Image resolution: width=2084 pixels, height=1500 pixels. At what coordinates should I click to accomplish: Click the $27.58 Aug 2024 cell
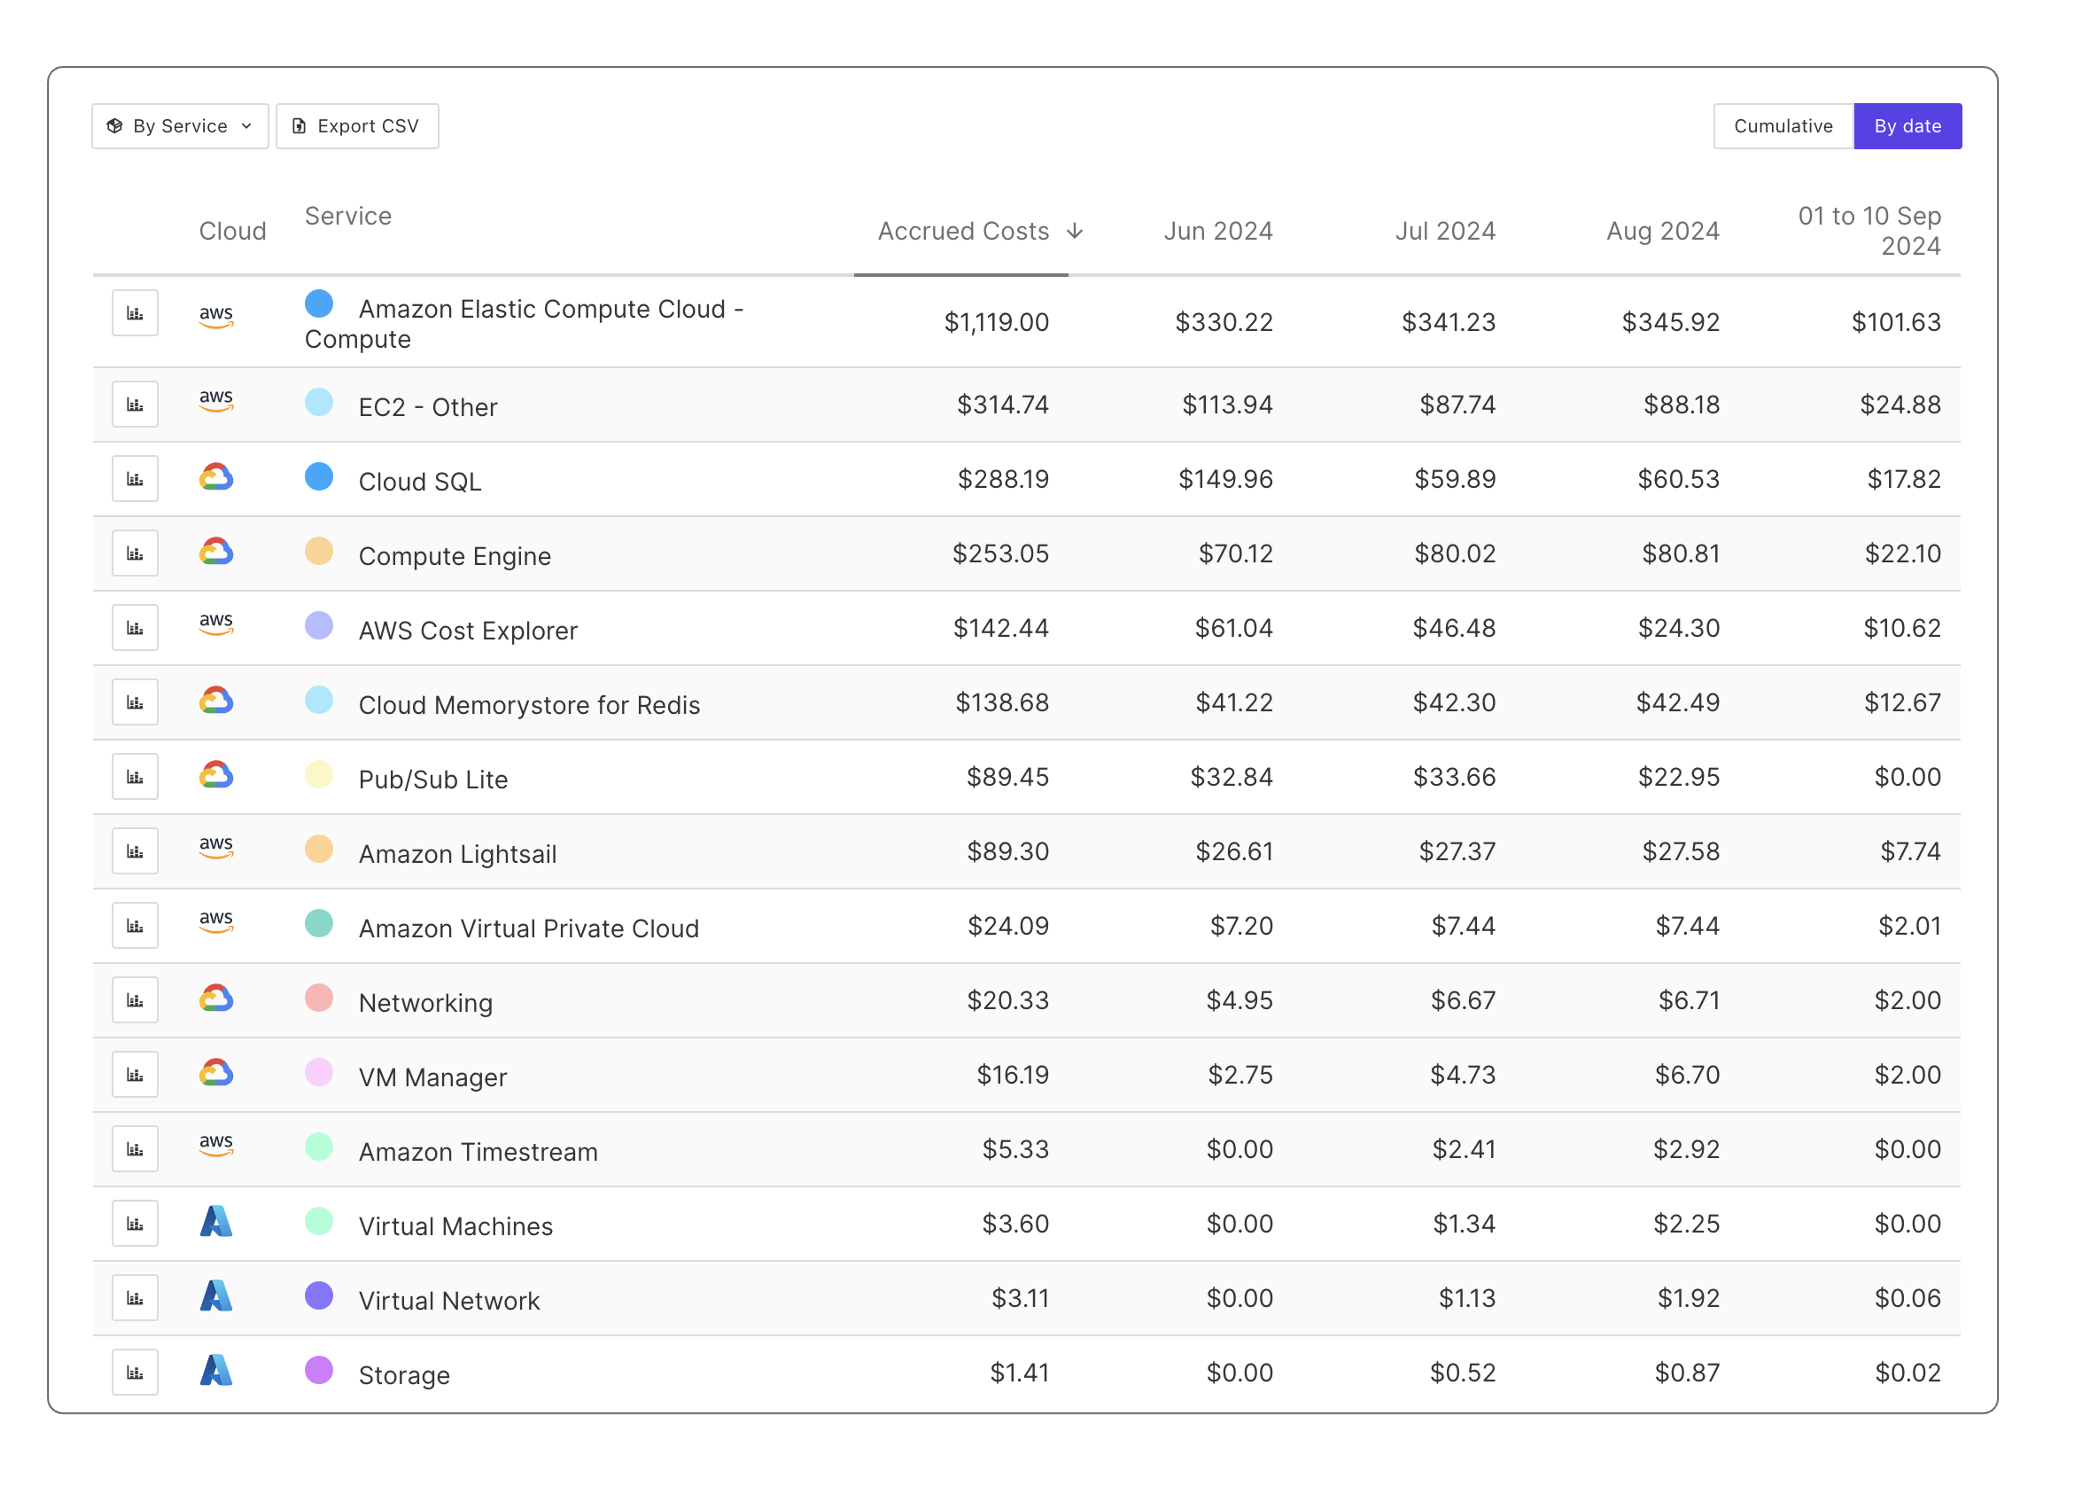(1681, 851)
